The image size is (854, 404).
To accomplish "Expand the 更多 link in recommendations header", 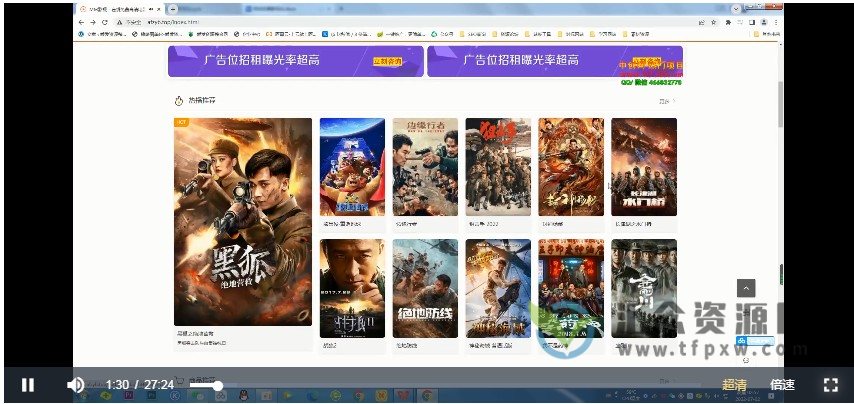I will pyautogui.click(x=677, y=100).
